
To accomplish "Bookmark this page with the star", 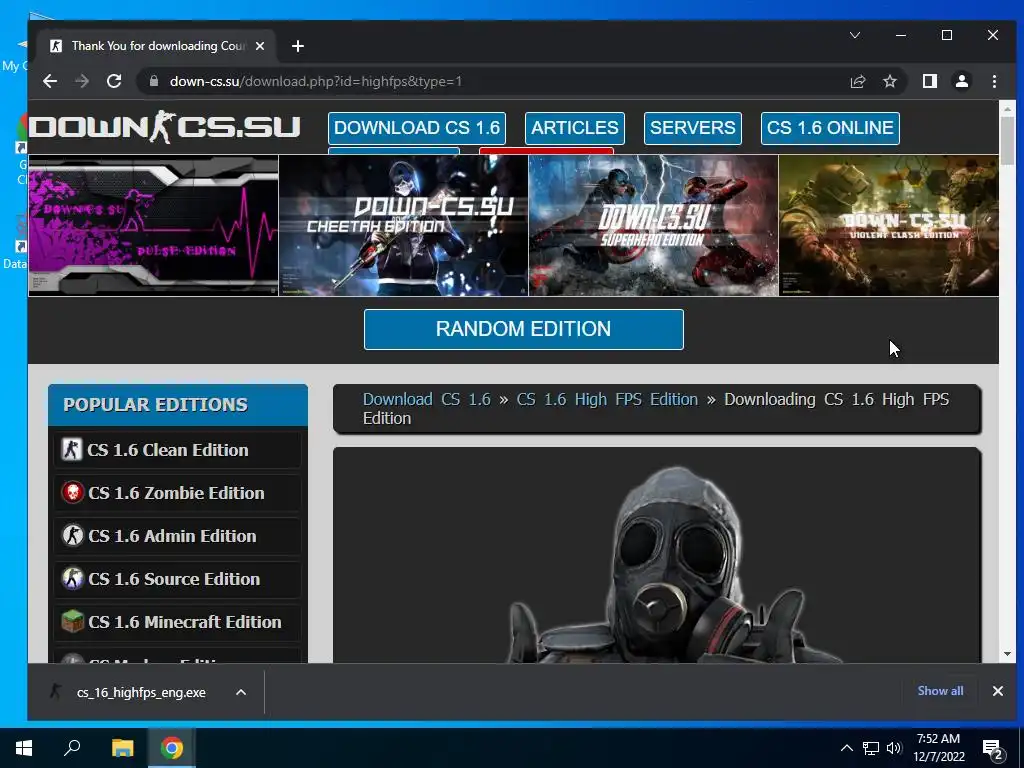I will (889, 81).
